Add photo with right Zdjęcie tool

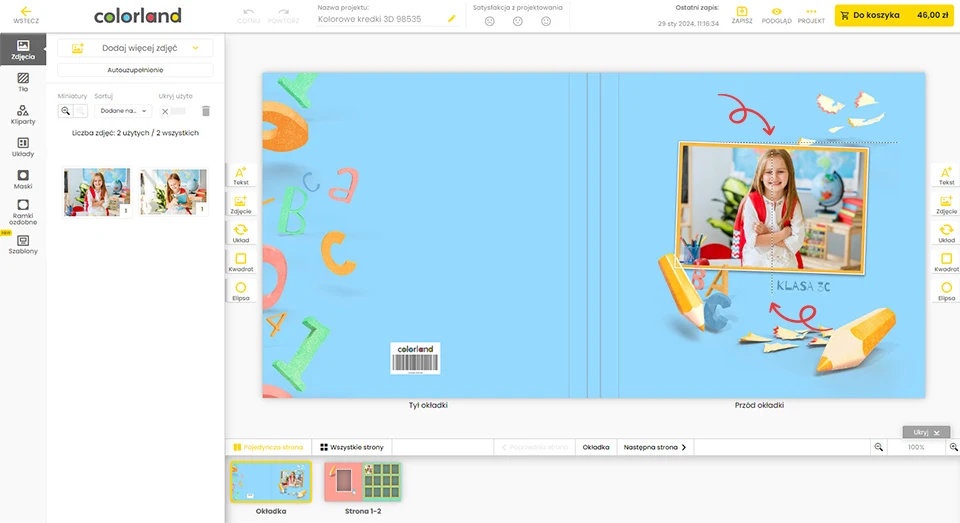click(x=946, y=204)
